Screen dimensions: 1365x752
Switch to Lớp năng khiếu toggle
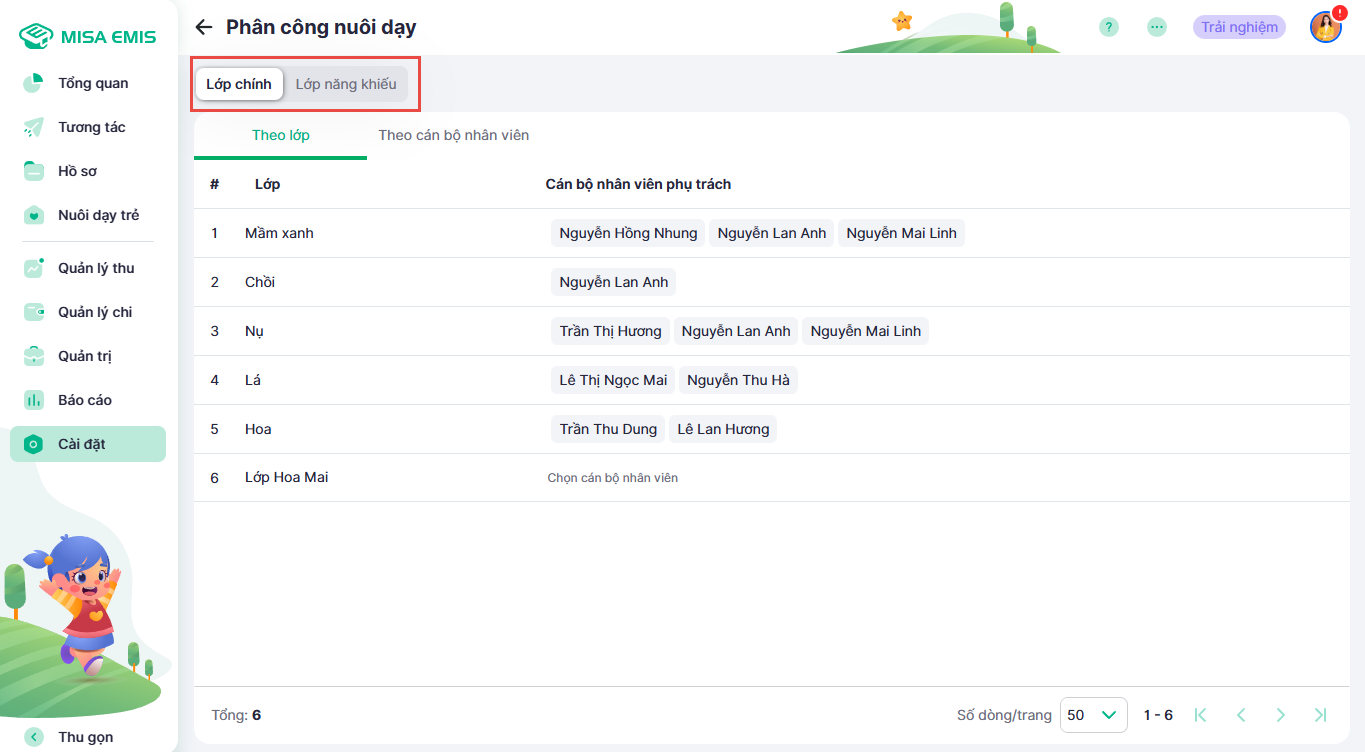coord(346,84)
